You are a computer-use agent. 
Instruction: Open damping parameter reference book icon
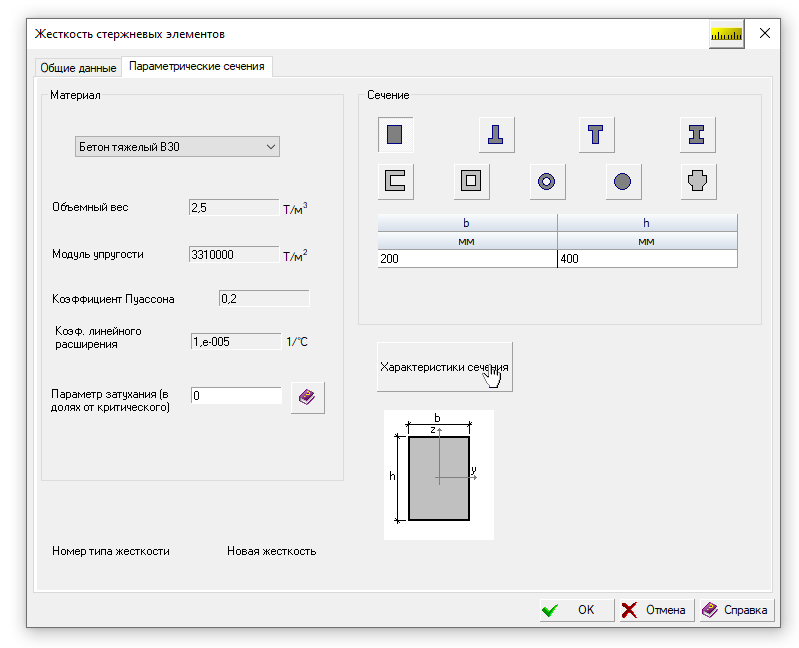[307, 397]
